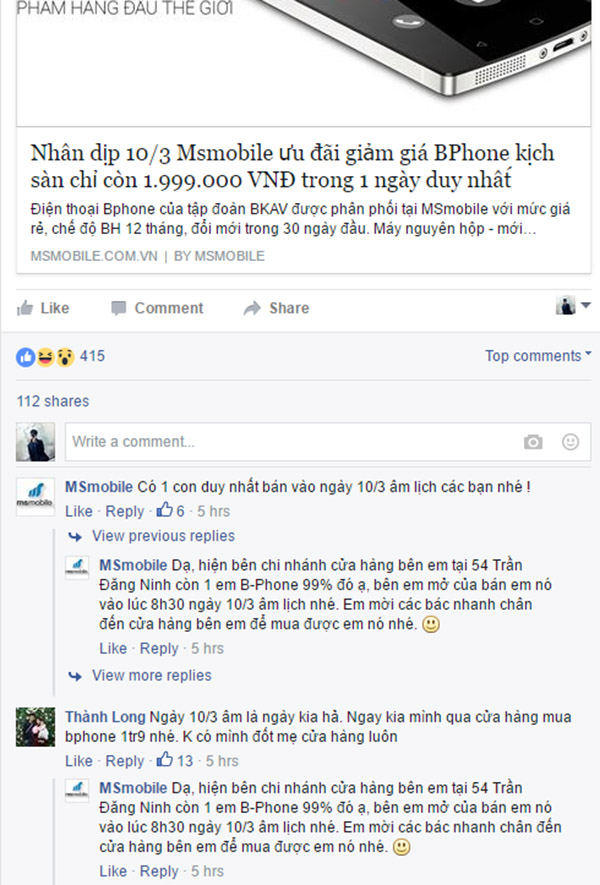Click the blue like reaction icon

pyautogui.click(x=25, y=357)
